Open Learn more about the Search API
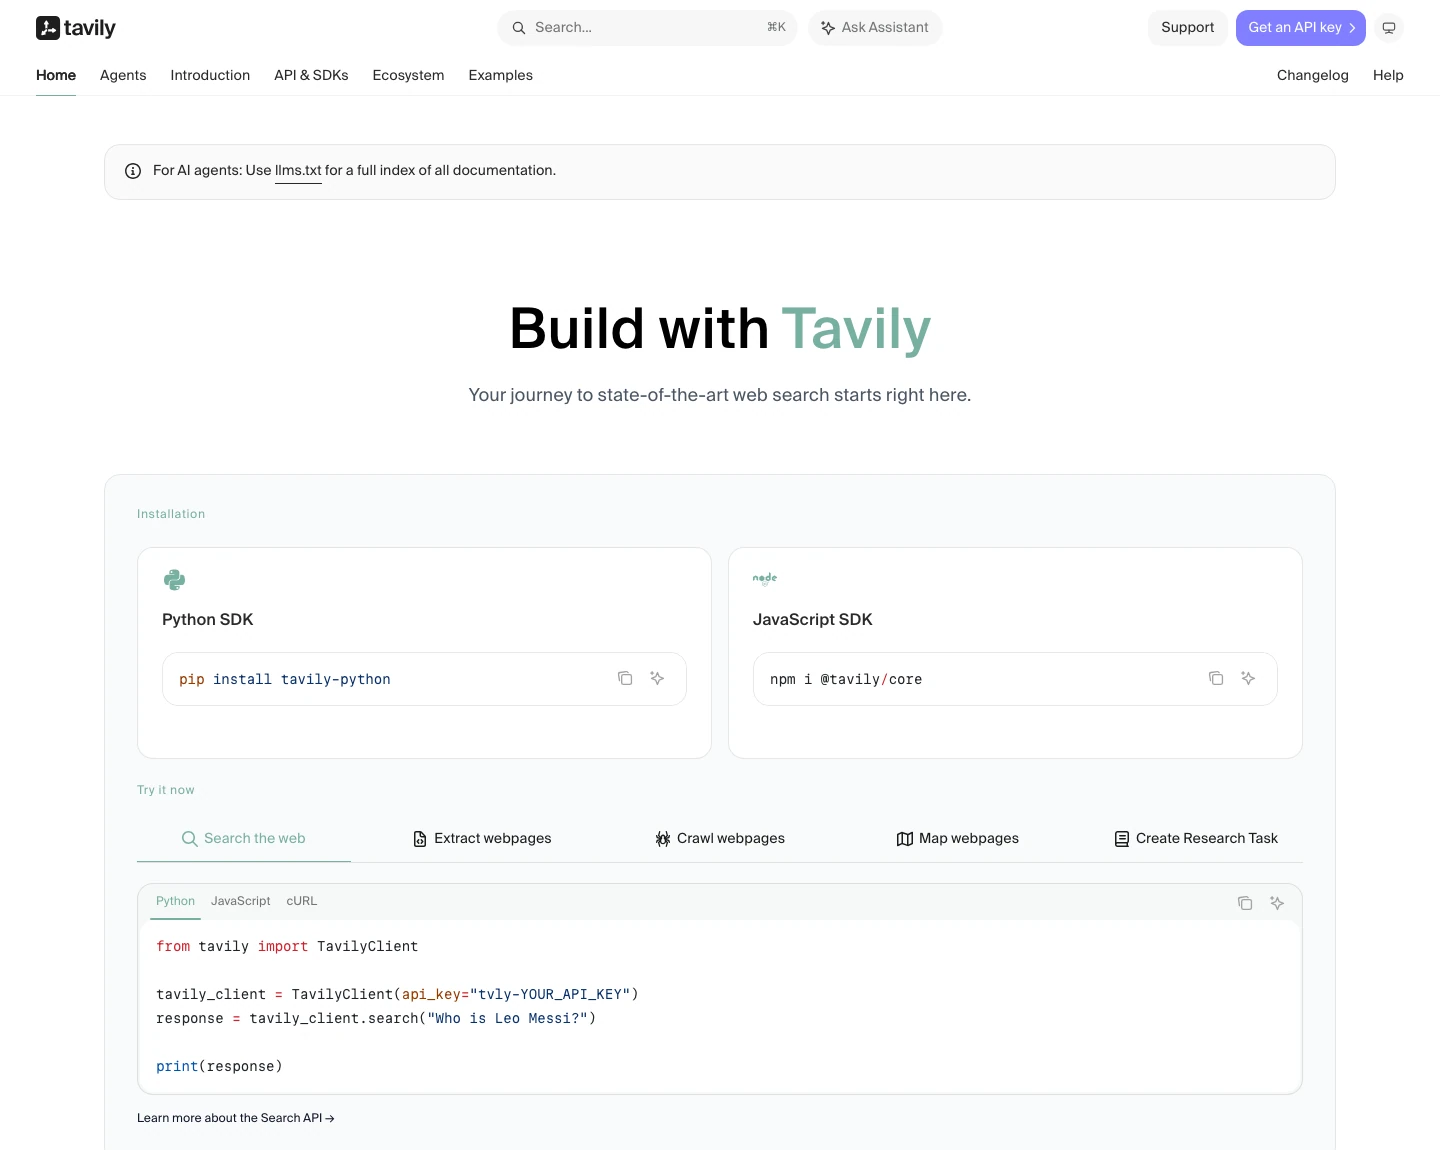Screen dimensions: 1440x1150 [x=236, y=1118]
